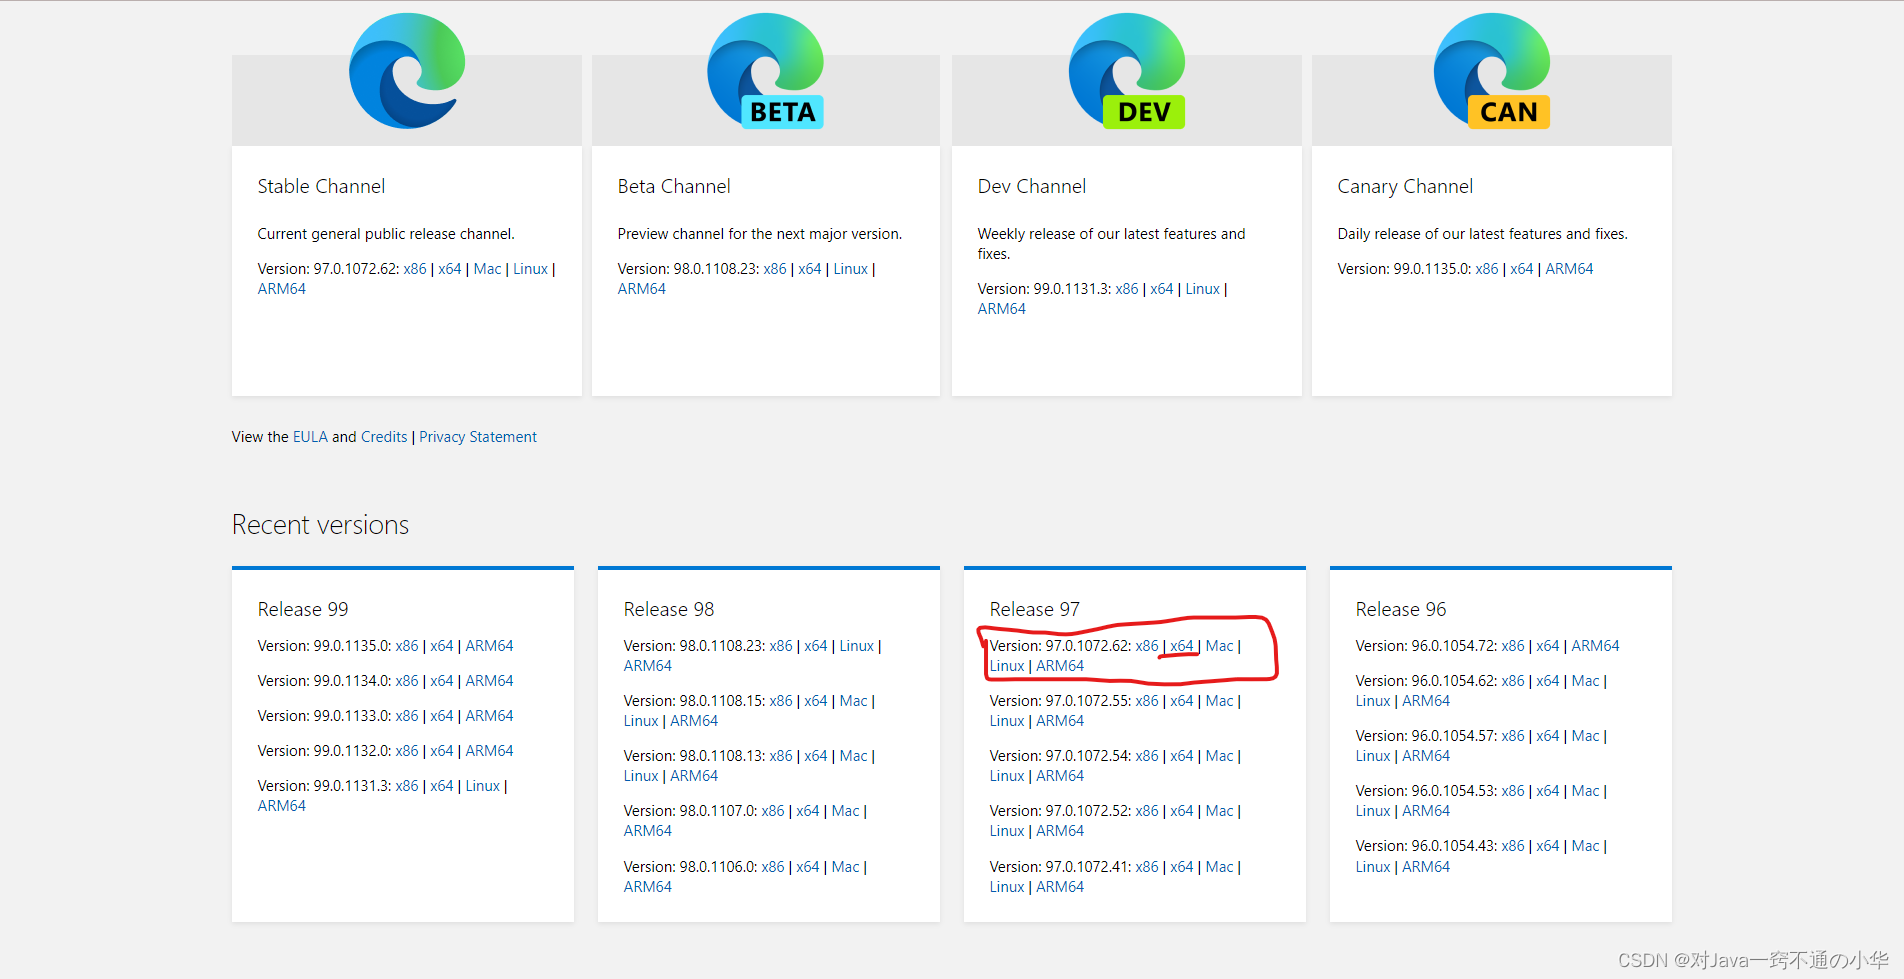This screenshot has height=979, width=1904.
Task: Download Dev Channel ARM64 driver
Action: tap(1002, 309)
